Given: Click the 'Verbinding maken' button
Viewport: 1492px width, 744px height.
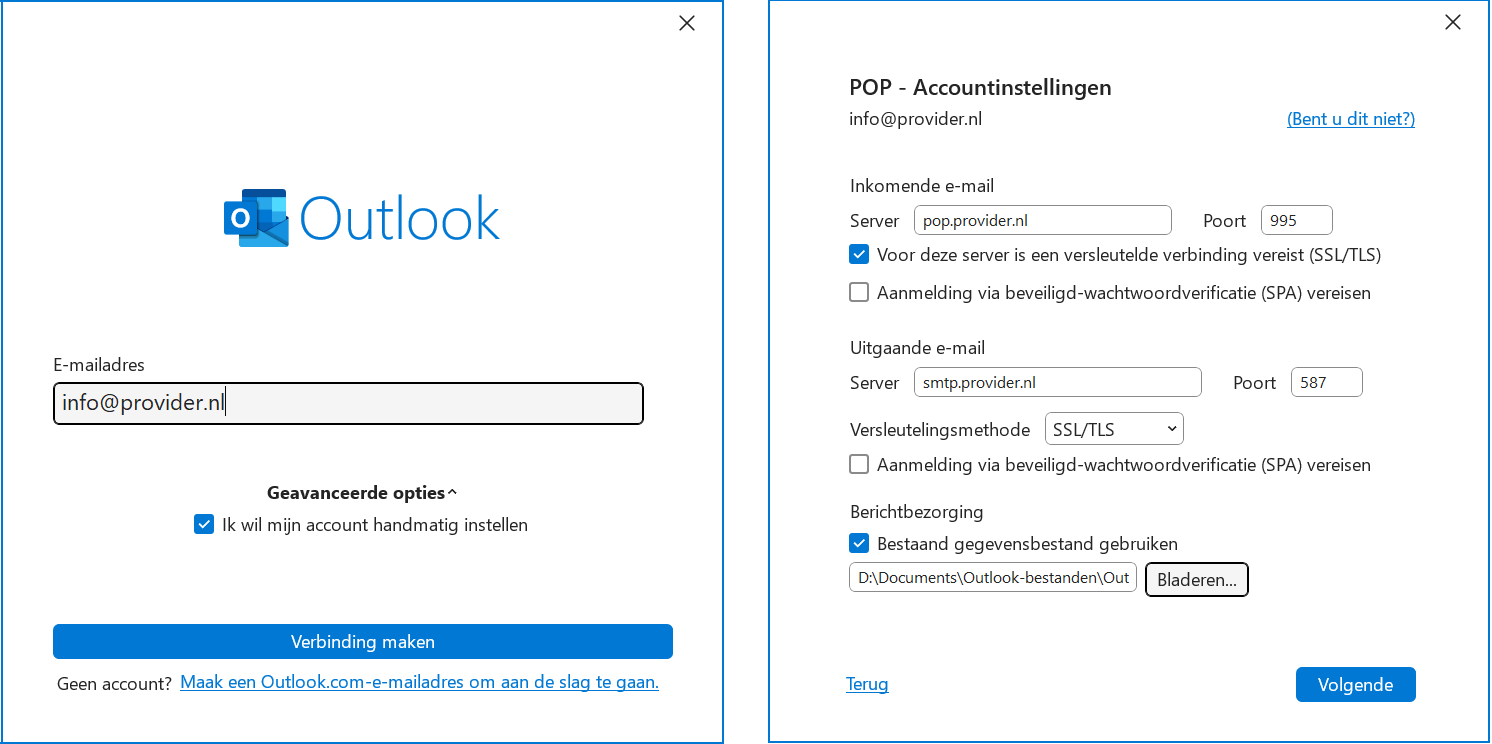Looking at the screenshot, I should click(362, 641).
